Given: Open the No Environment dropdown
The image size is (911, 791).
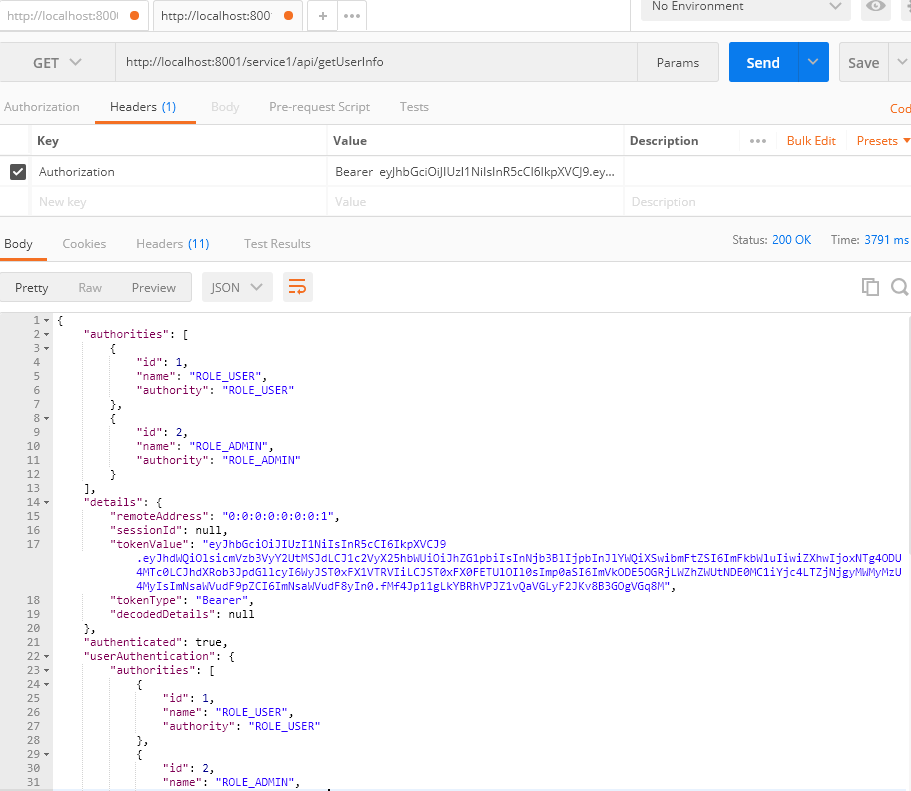Looking at the screenshot, I should [746, 7].
